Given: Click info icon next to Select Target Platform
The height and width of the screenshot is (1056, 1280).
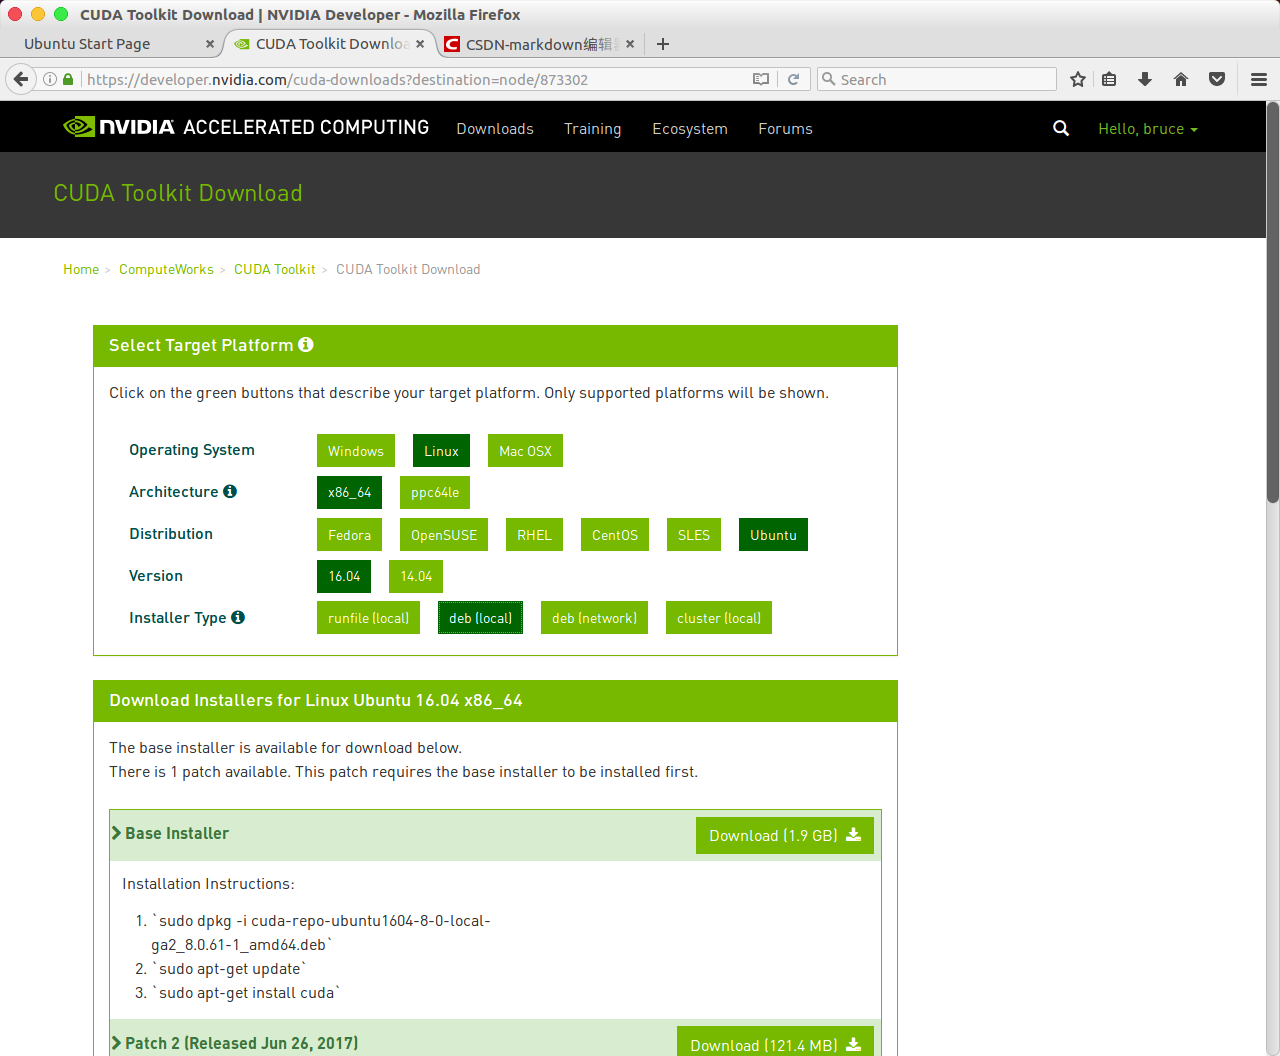Looking at the screenshot, I should click(306, 344).
